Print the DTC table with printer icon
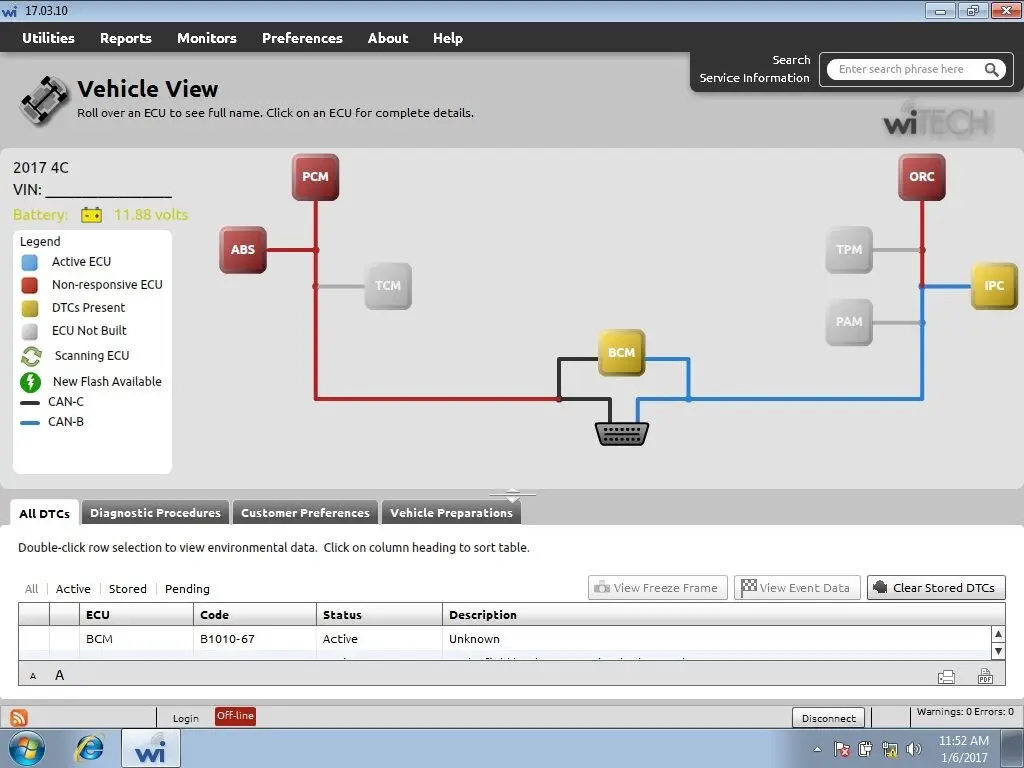Image resolution: width=1024 pixels, height=768 pixels. [946, 677]
